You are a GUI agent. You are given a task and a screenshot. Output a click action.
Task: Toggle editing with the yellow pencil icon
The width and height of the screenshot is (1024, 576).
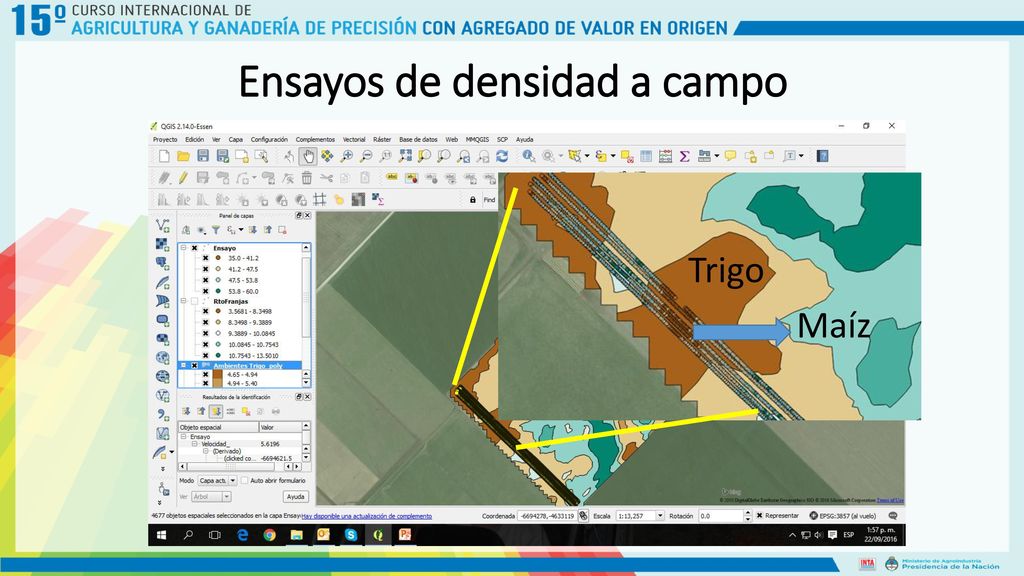184,178
